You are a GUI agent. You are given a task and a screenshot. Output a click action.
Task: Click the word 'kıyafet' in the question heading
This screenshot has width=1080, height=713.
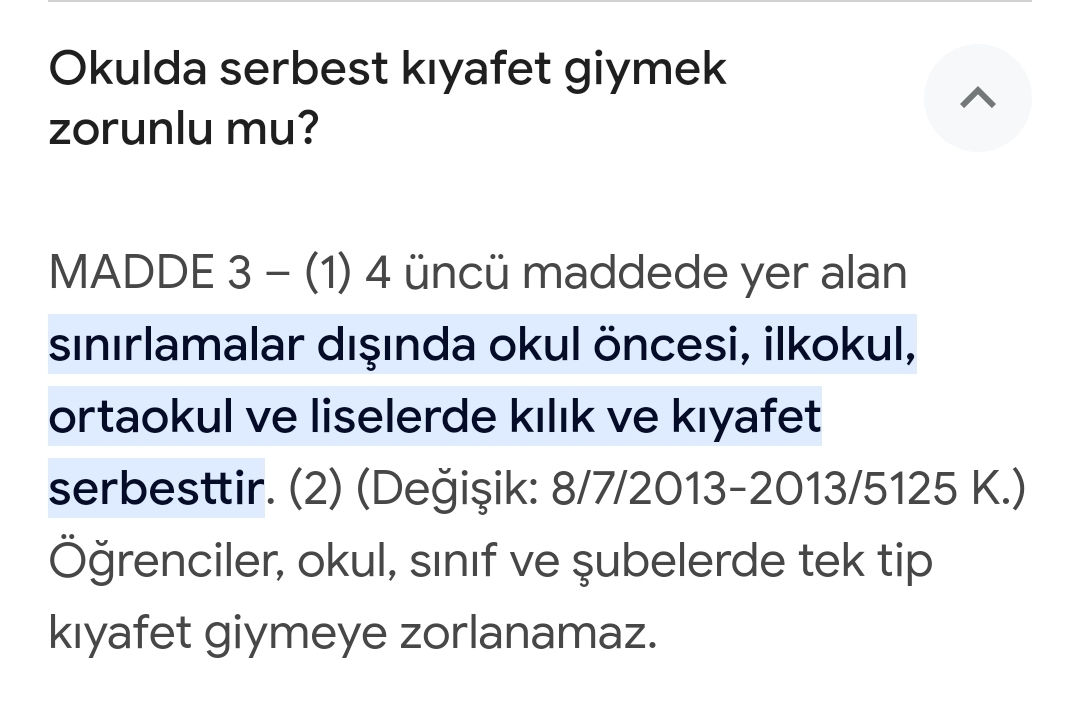[476, 69]
